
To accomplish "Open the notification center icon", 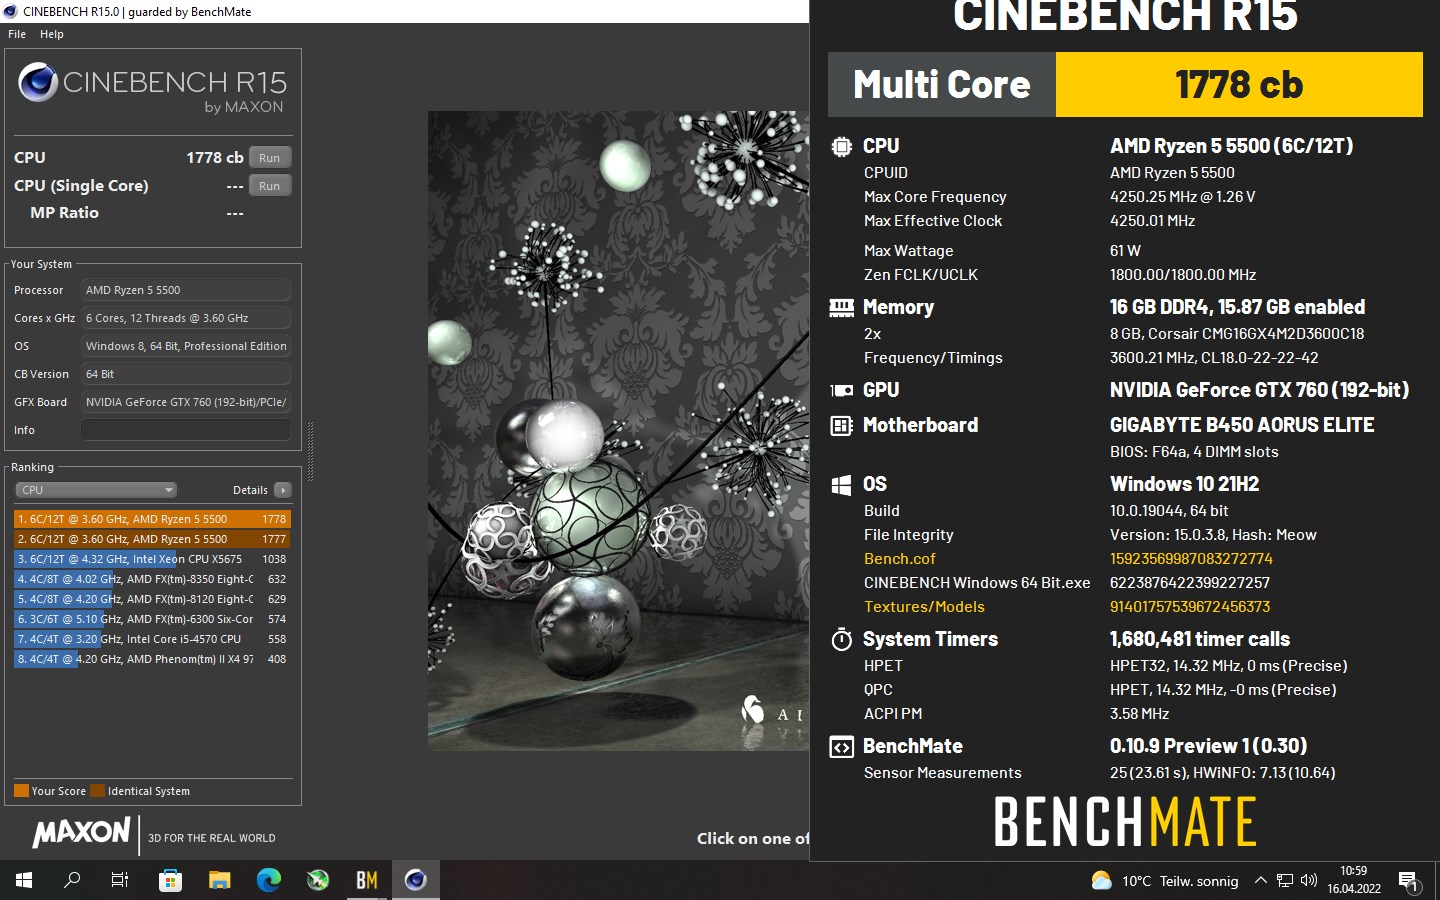I will [1409, 881].
